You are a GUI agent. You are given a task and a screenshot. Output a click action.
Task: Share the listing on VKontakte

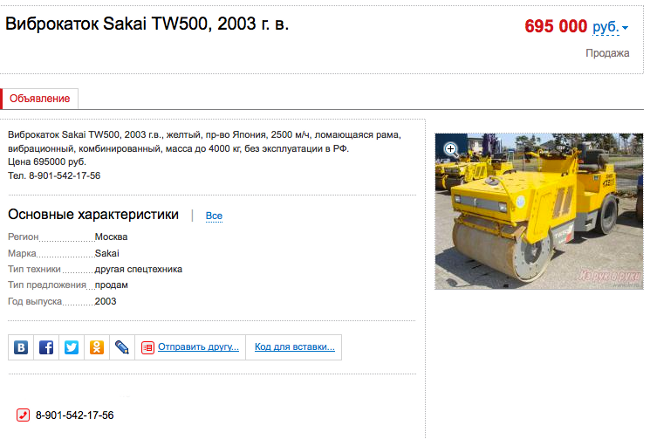[21, 347]
